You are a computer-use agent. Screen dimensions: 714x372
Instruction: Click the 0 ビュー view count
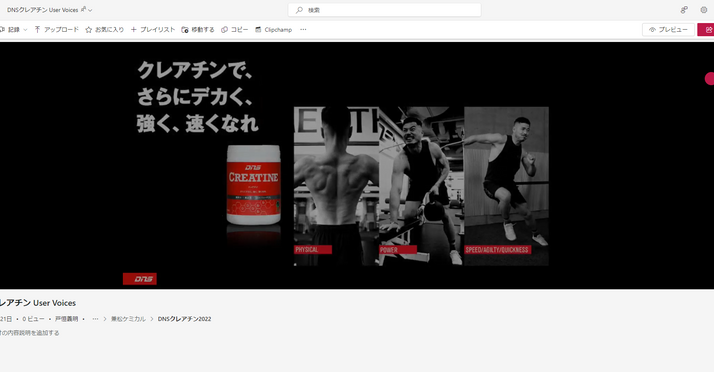(33, 319)
